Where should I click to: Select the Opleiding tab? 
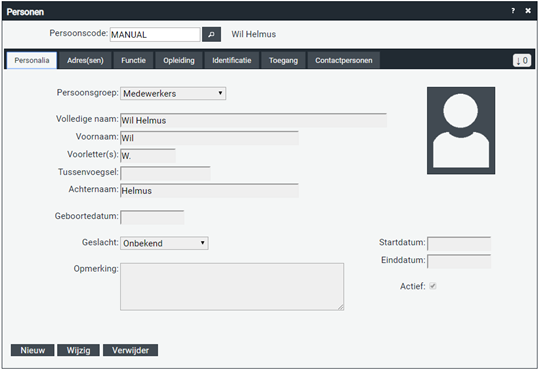click(x=179, y=60)
